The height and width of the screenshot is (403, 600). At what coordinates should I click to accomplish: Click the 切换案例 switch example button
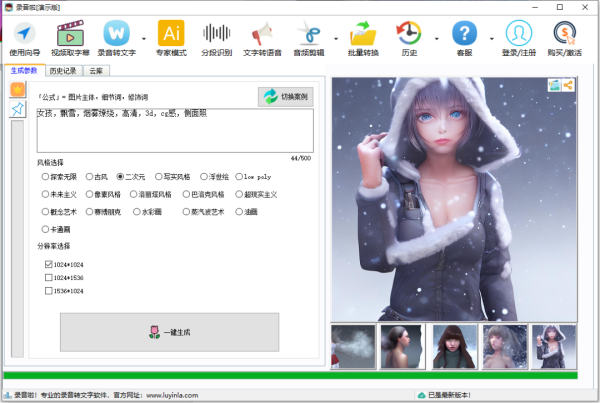coord(285,97)
